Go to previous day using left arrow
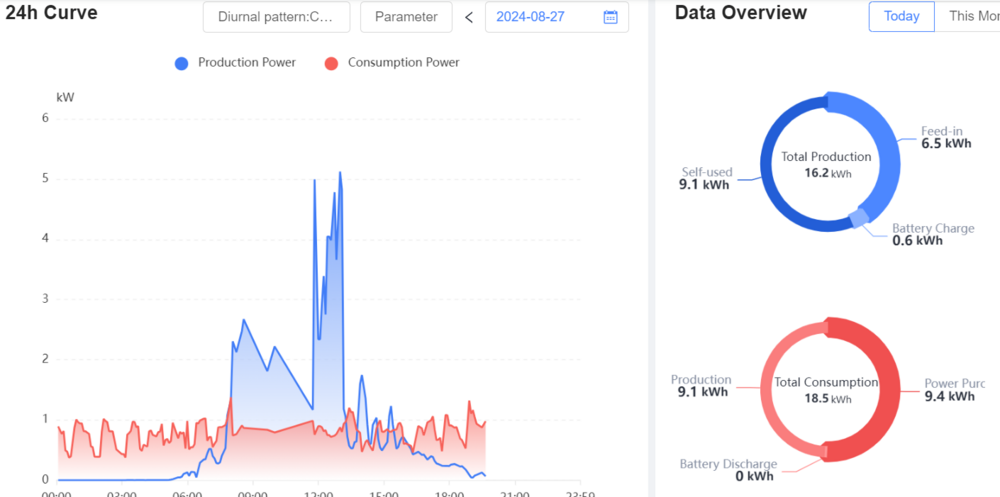1000x497 pixels. [x=468, y=17]
